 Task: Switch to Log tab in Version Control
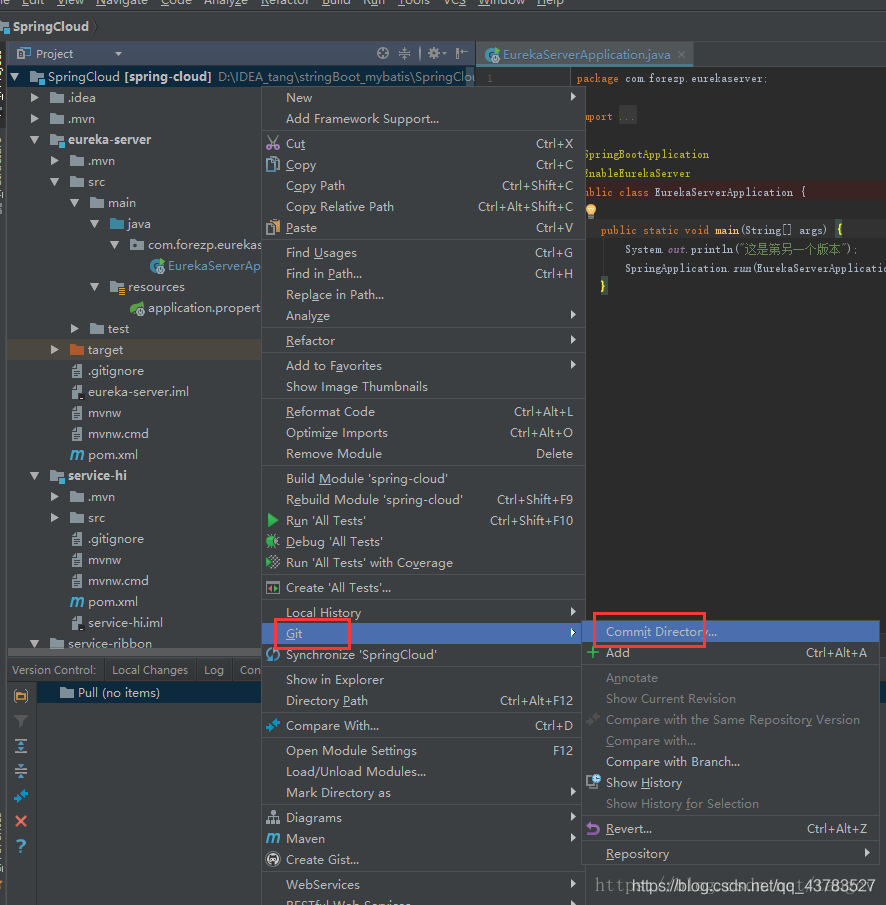coord(214,670)
